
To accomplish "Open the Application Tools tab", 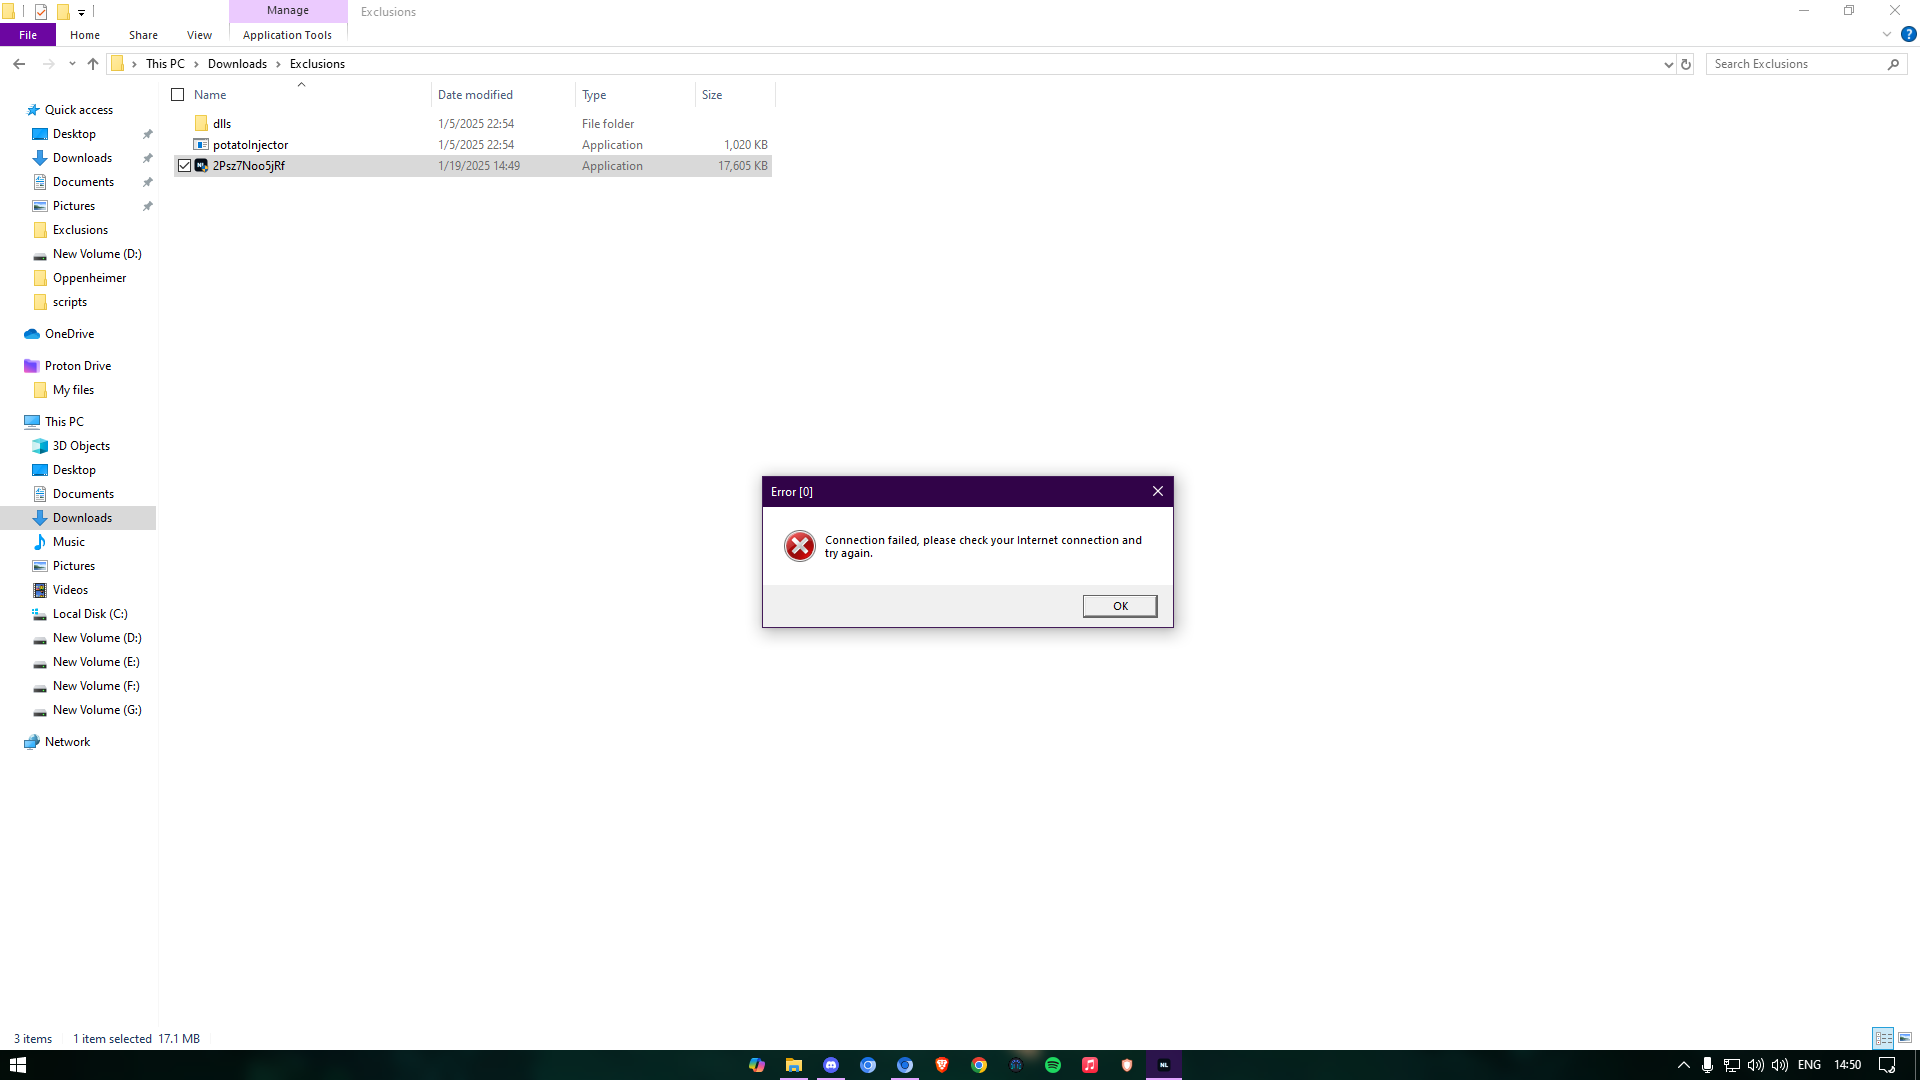I will click(287, 35).
